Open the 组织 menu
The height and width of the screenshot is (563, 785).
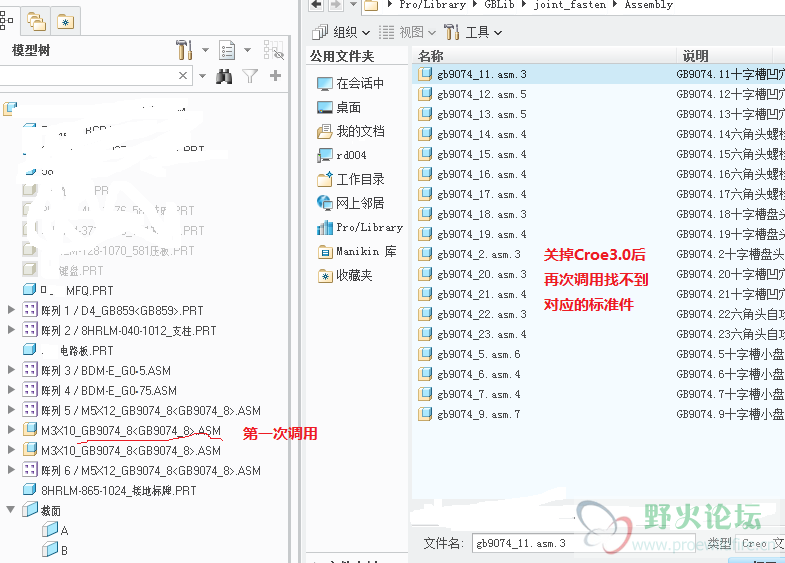(x=341, y=33)
